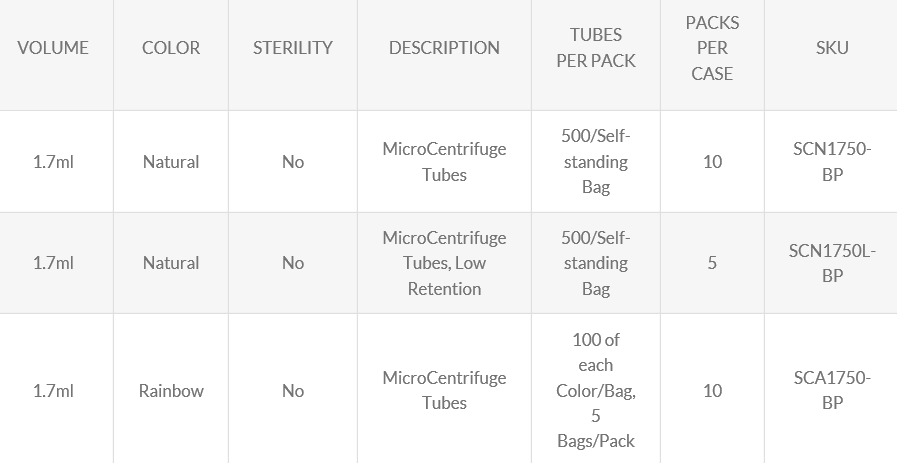This screenshot has width=897, height=463.
Task: Click the SKU column header
Action: click(832, 48)
